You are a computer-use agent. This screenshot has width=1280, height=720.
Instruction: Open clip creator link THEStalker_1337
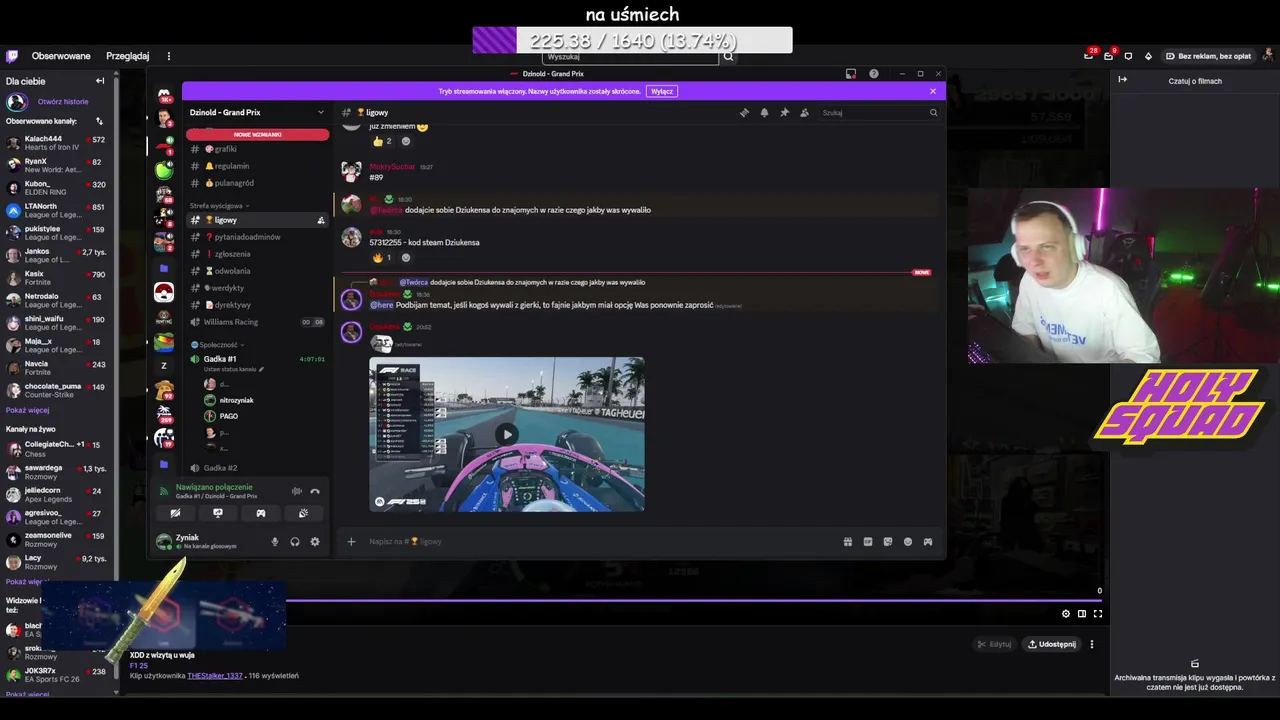click(215, 676)
